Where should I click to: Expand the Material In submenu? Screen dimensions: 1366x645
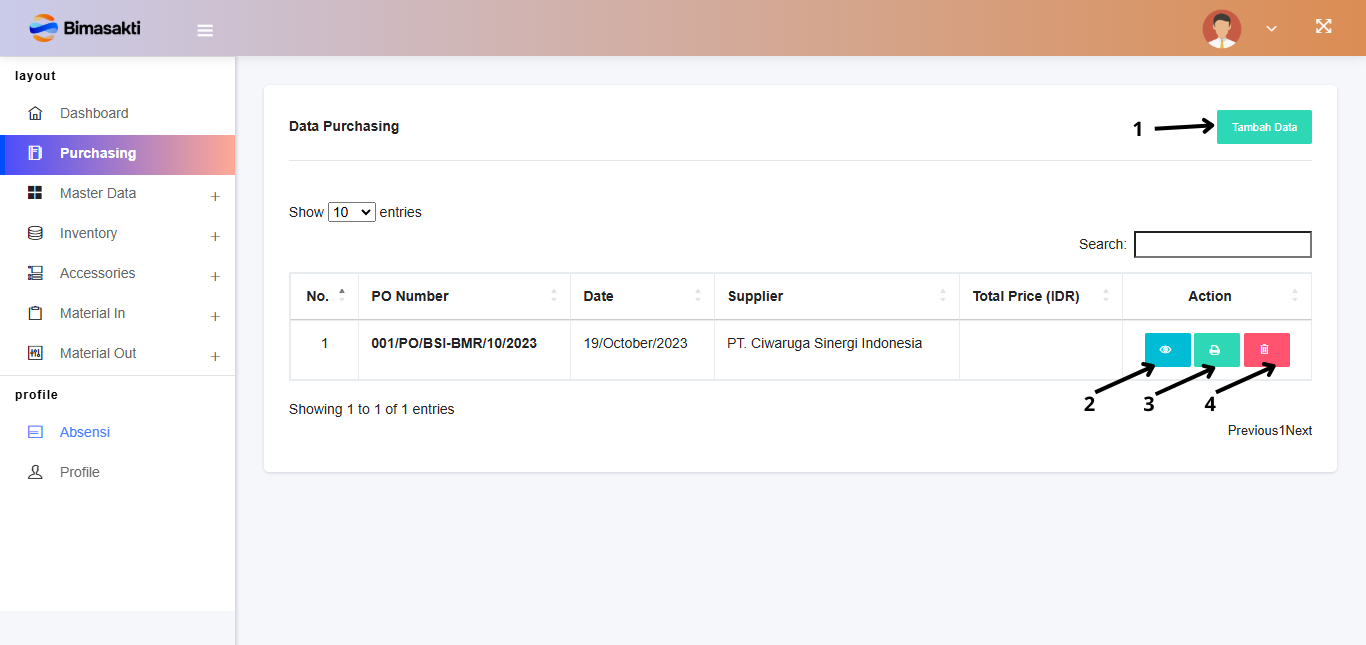(214, 316)
